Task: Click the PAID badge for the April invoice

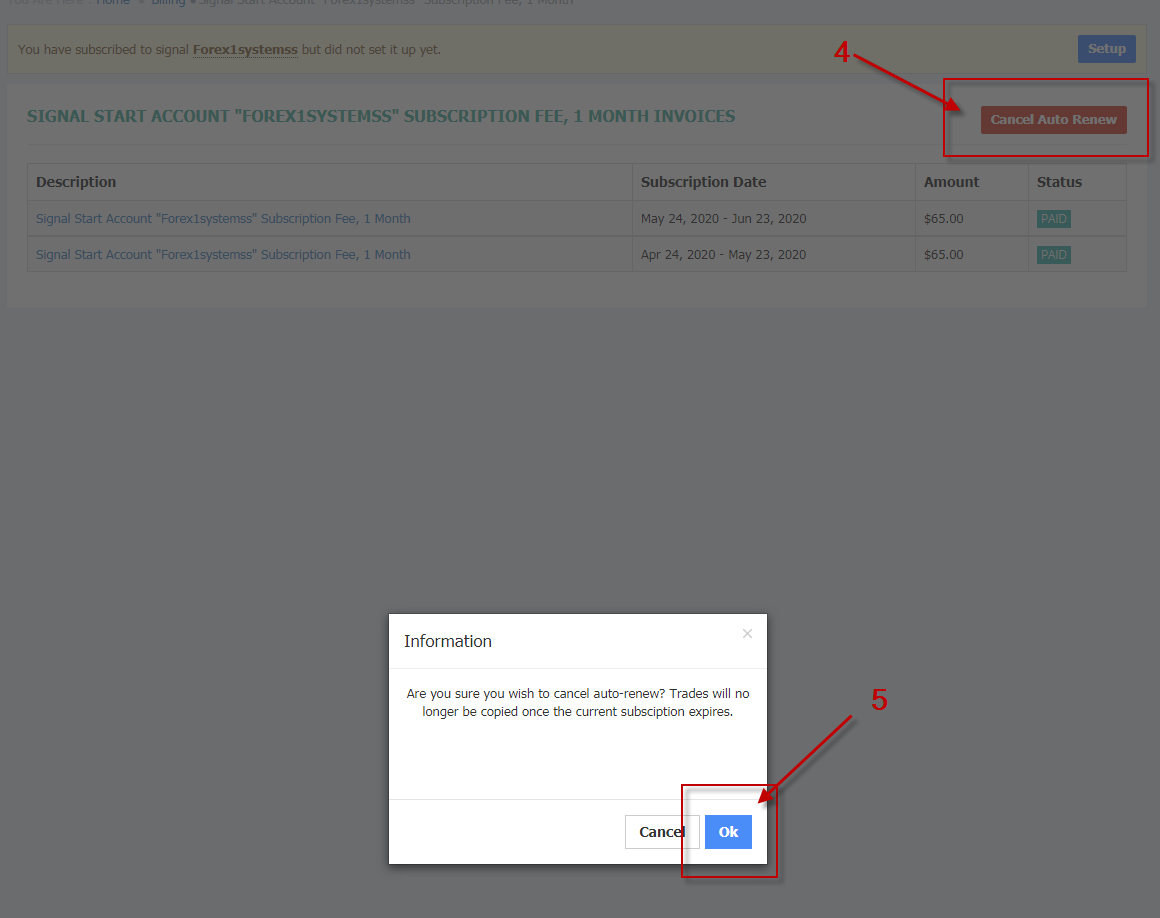Action: (x=1053, y=254)
